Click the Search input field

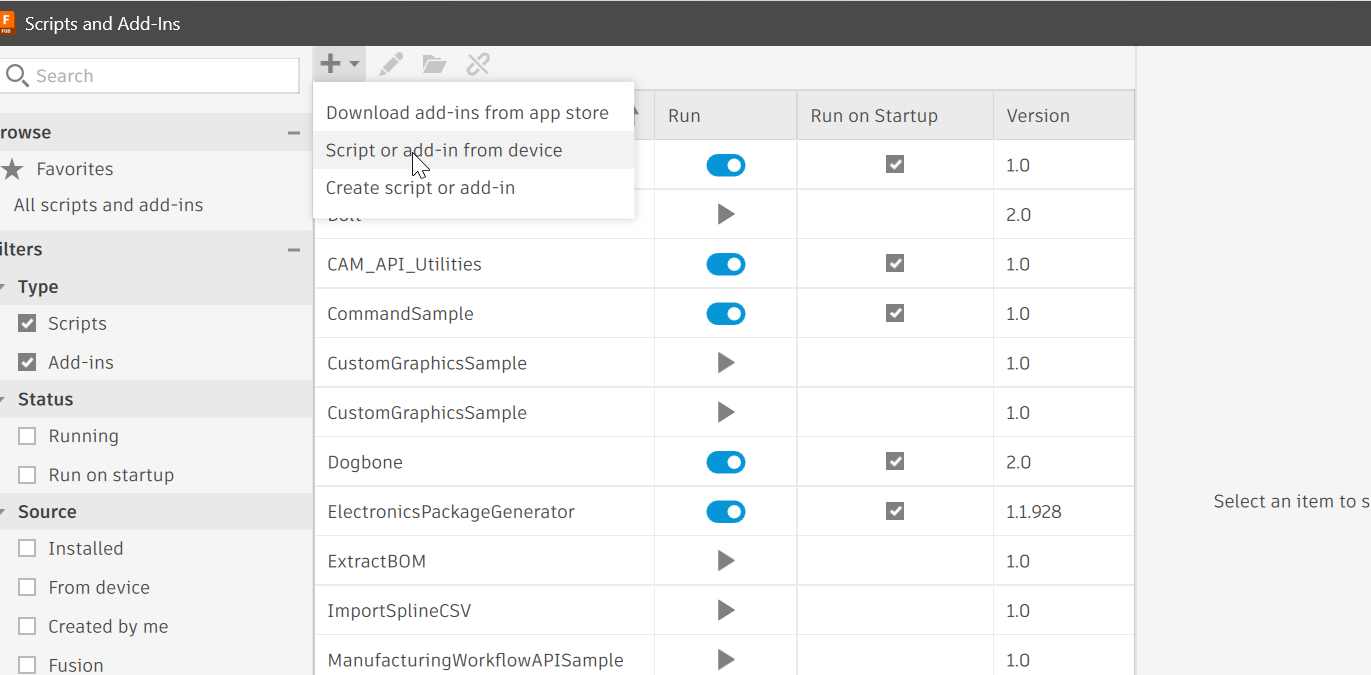[x=160, y=76]
